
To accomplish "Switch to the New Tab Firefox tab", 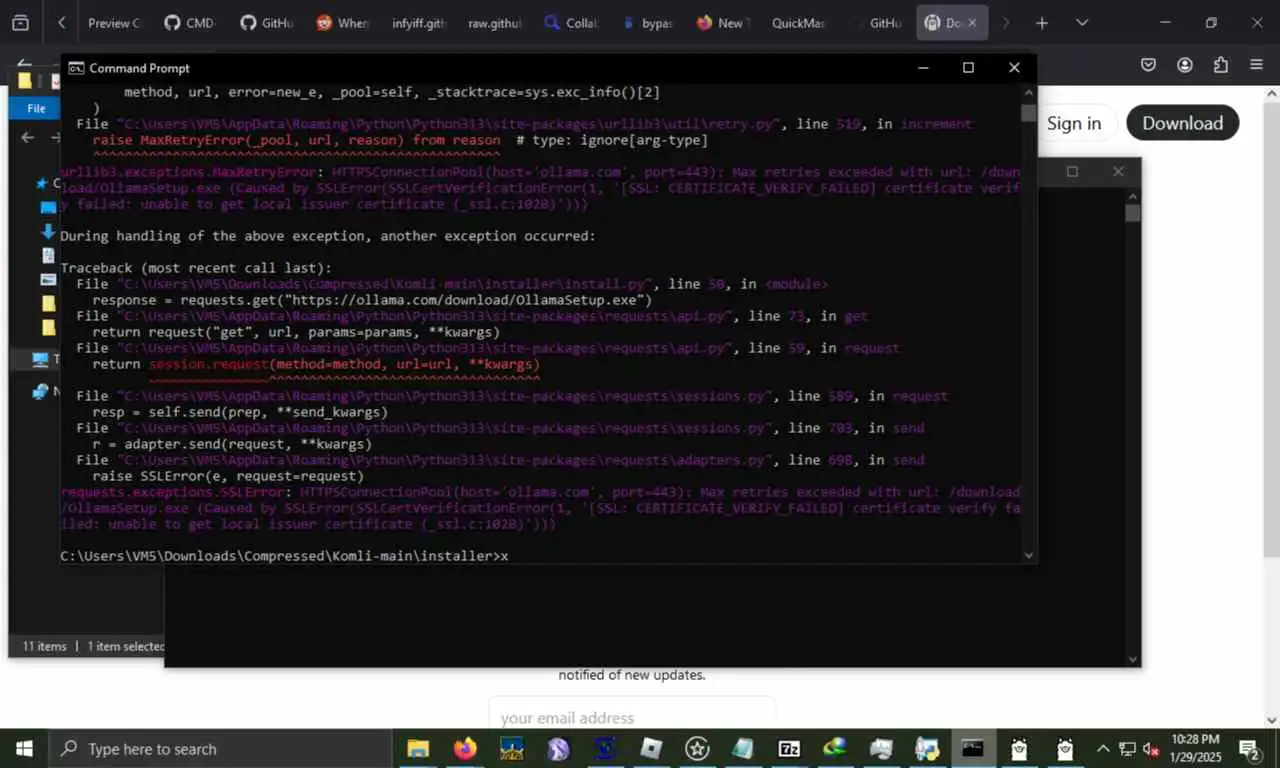I will pos(722,22).
